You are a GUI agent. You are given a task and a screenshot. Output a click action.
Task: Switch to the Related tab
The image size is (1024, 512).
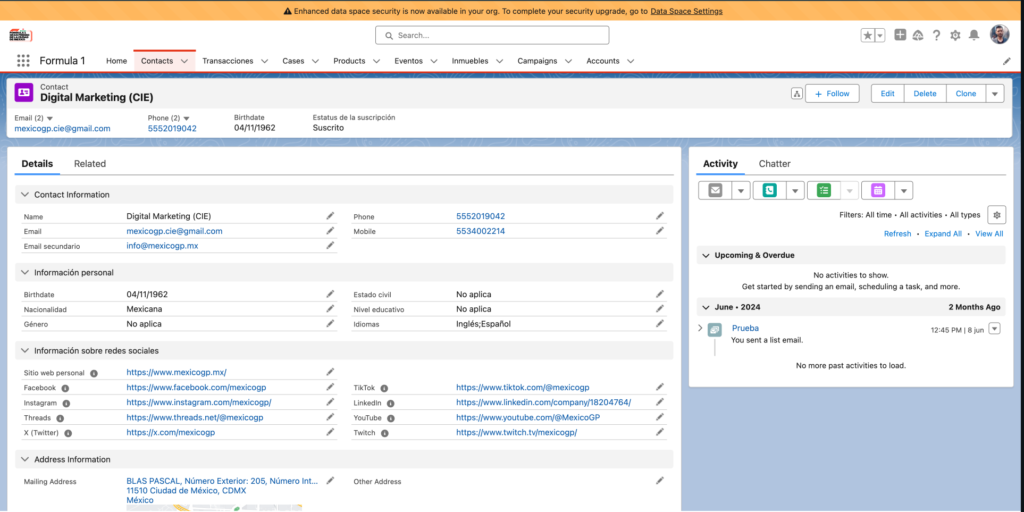(x=90, y=164)
